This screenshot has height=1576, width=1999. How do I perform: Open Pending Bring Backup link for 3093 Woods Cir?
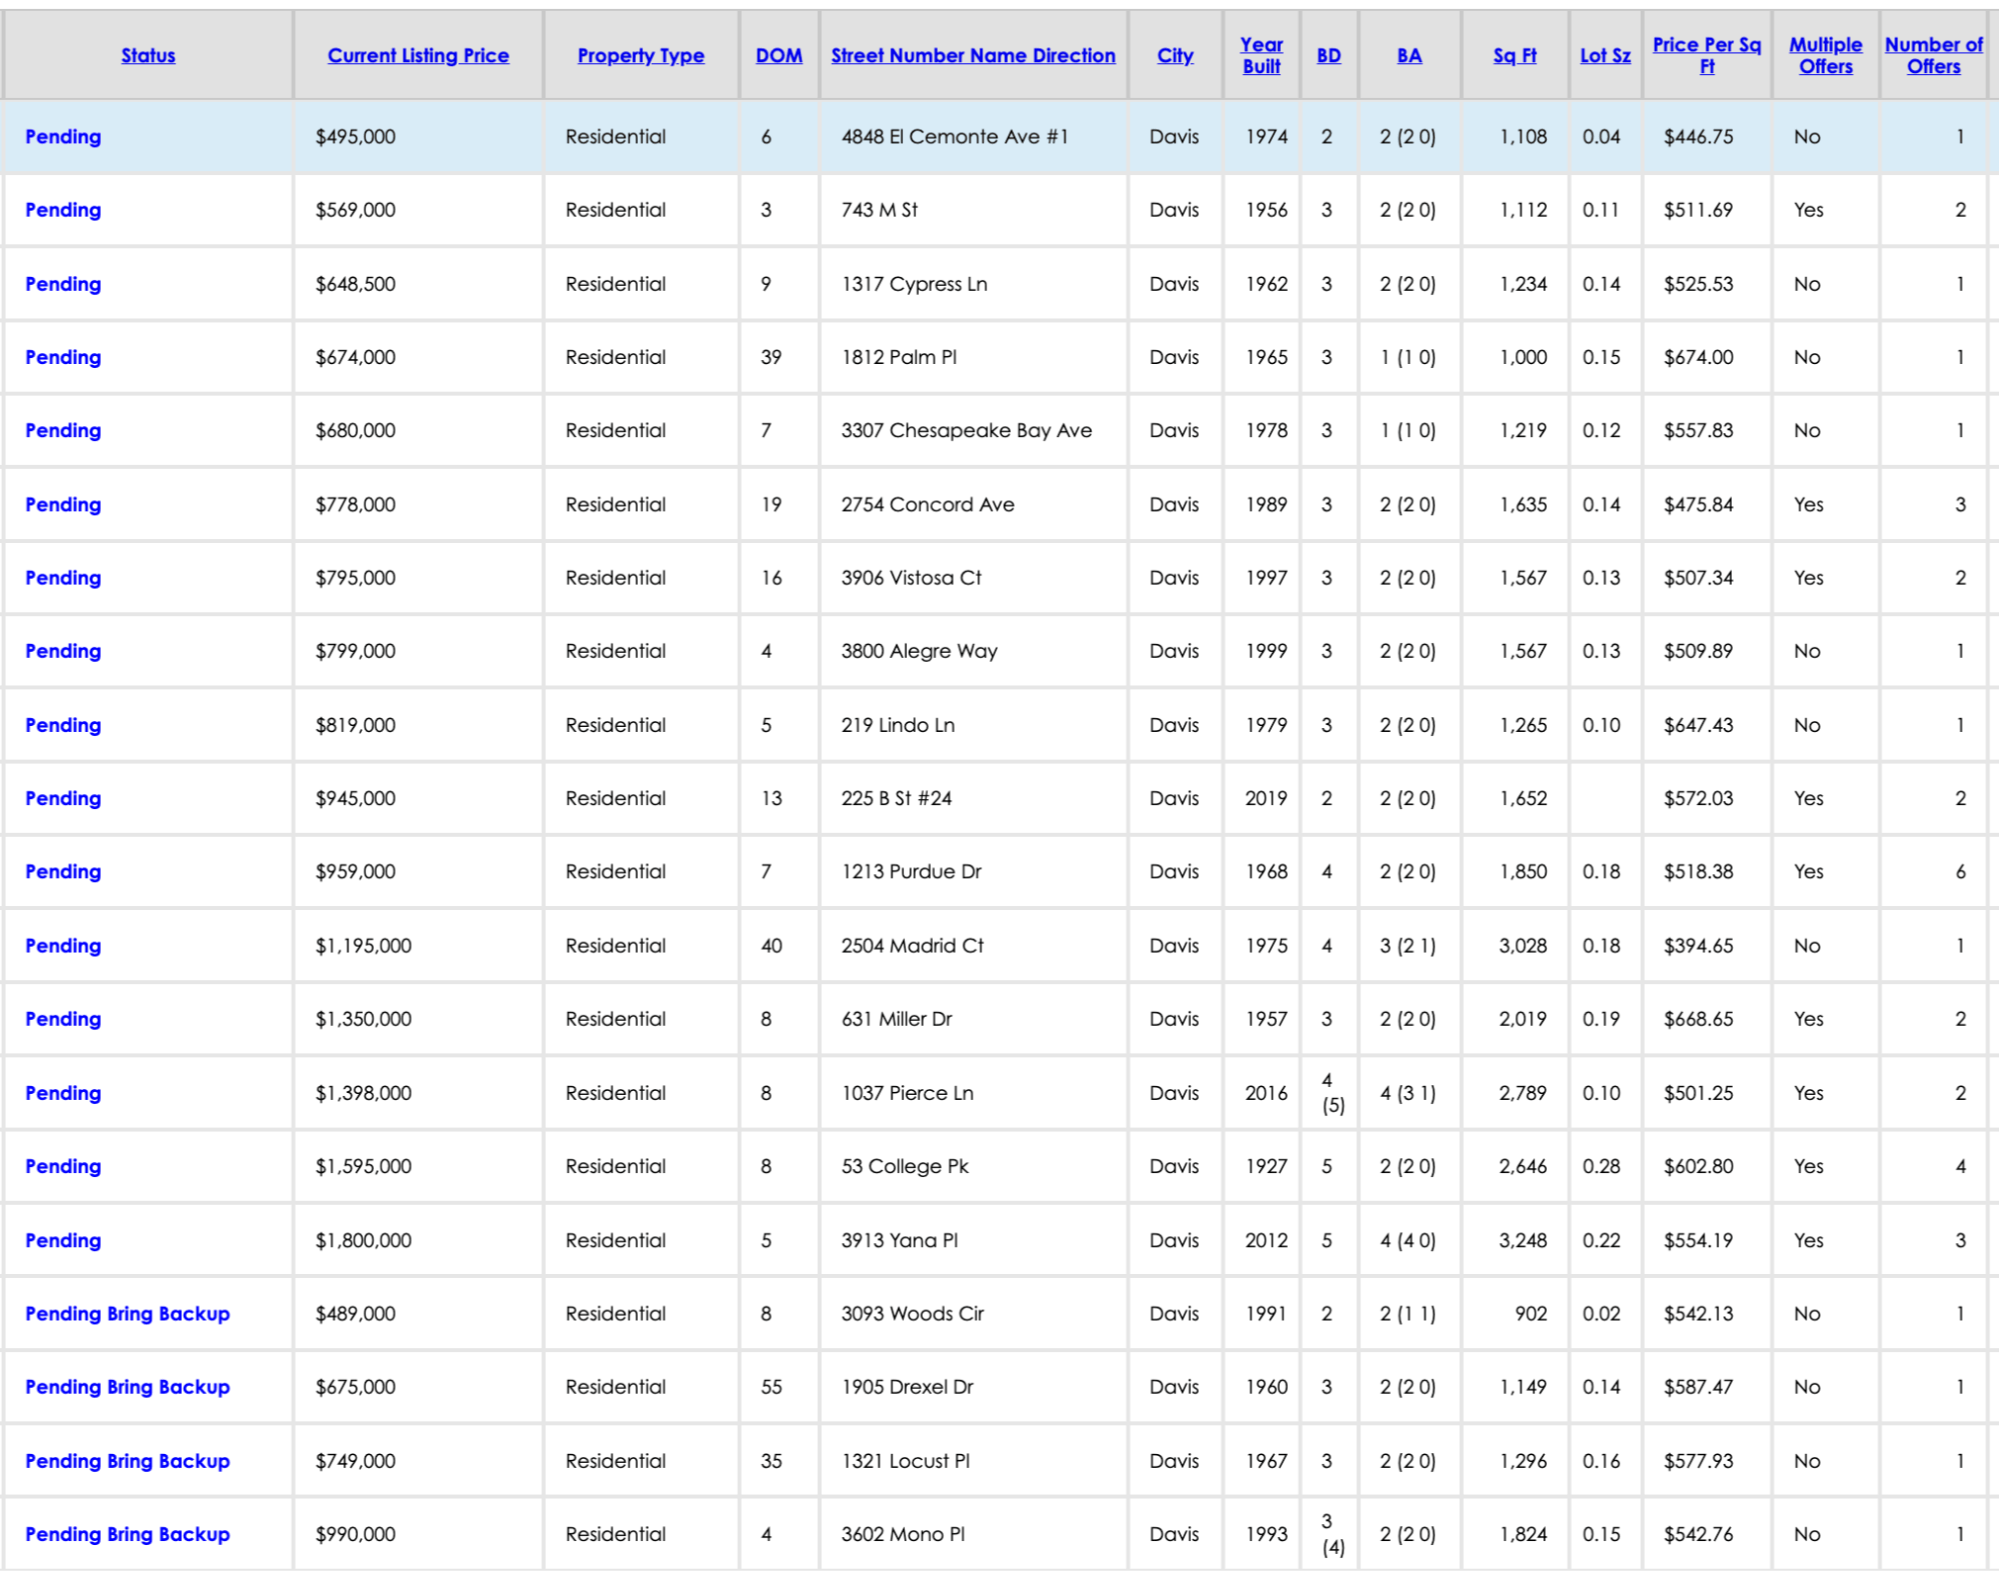127,1314
